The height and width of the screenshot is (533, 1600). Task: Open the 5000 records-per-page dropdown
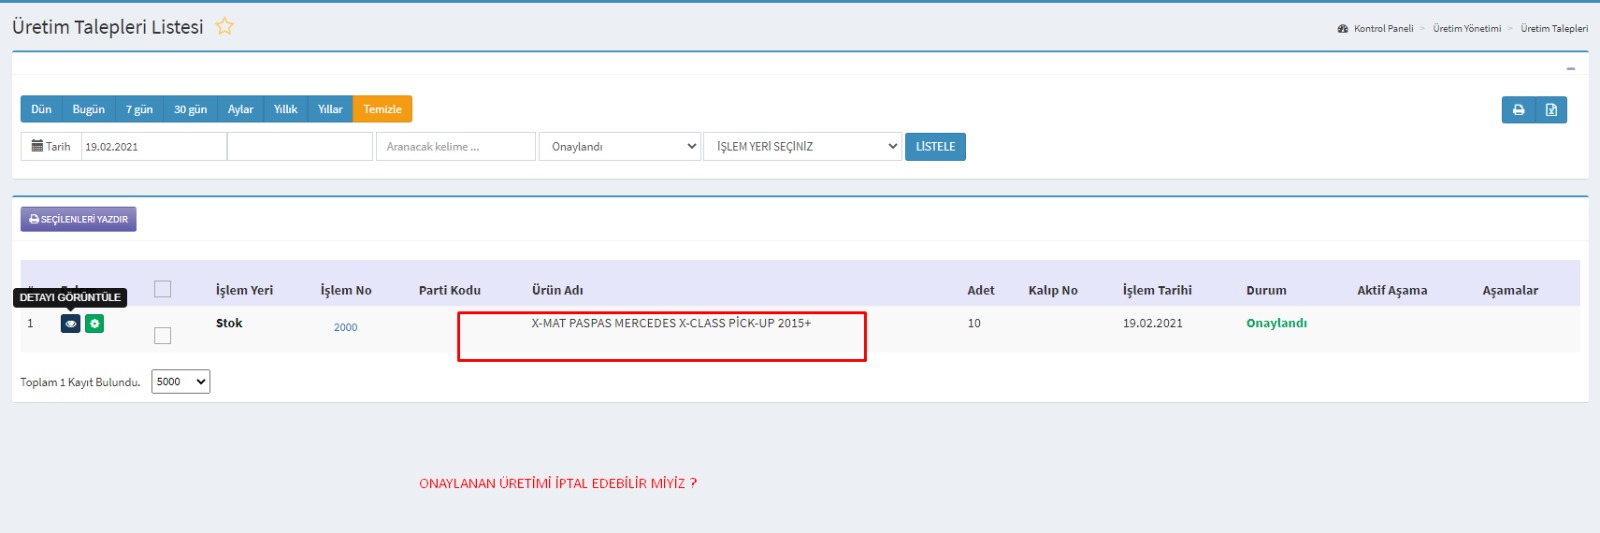click(x=180, y=382)
